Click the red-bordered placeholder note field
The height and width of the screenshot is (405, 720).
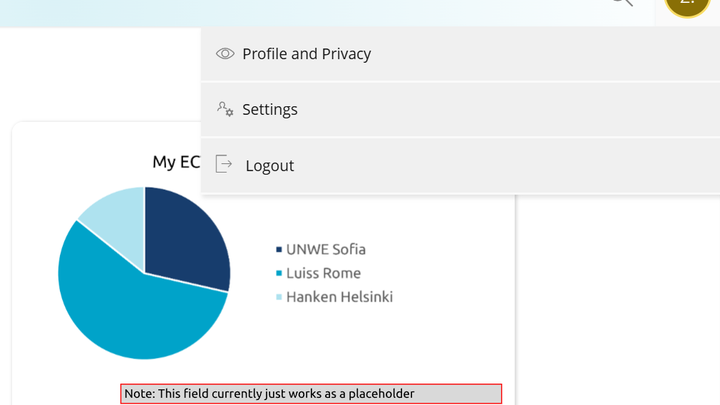click(x=311, y=394)
